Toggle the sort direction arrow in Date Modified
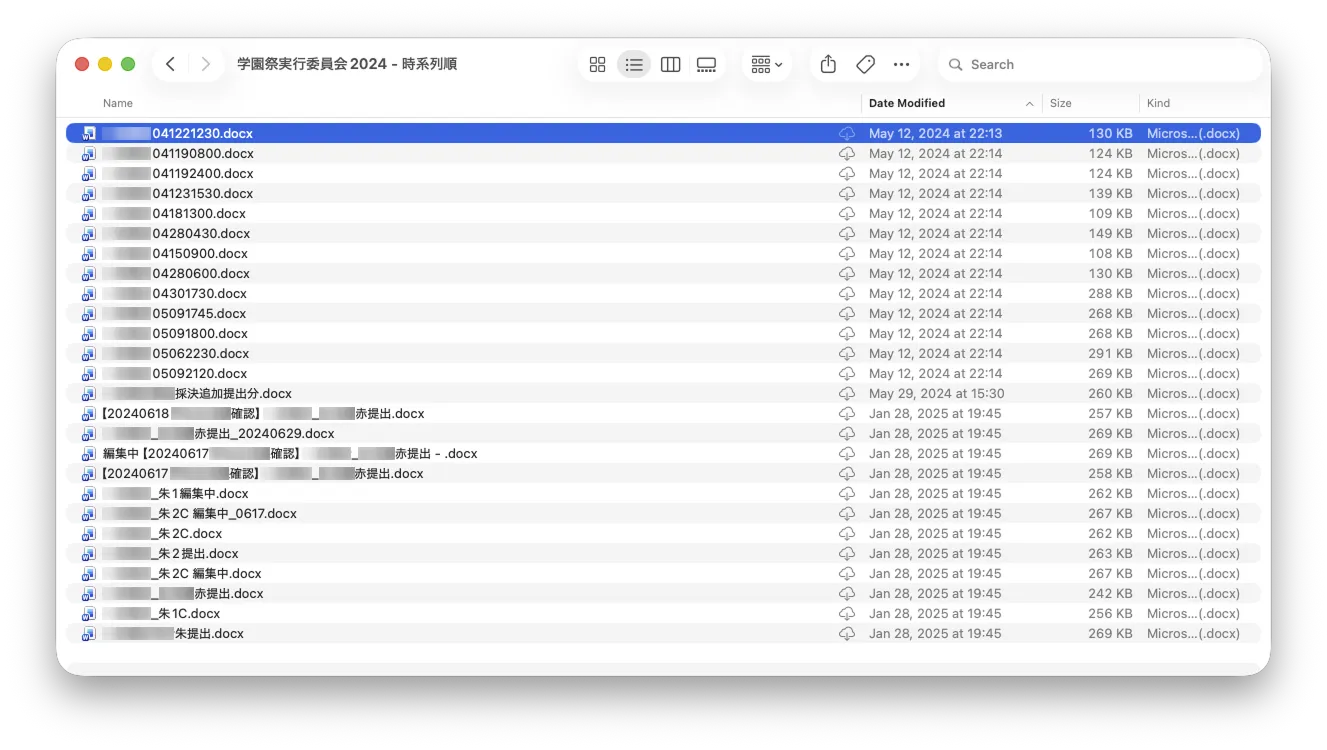 click(1030, 104)
